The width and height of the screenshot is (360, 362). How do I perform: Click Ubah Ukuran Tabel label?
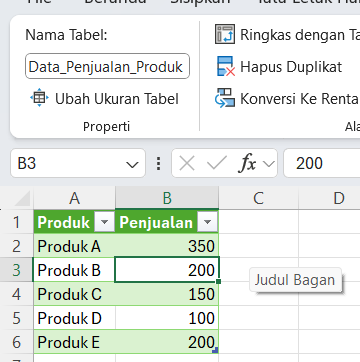click(117, 99)
